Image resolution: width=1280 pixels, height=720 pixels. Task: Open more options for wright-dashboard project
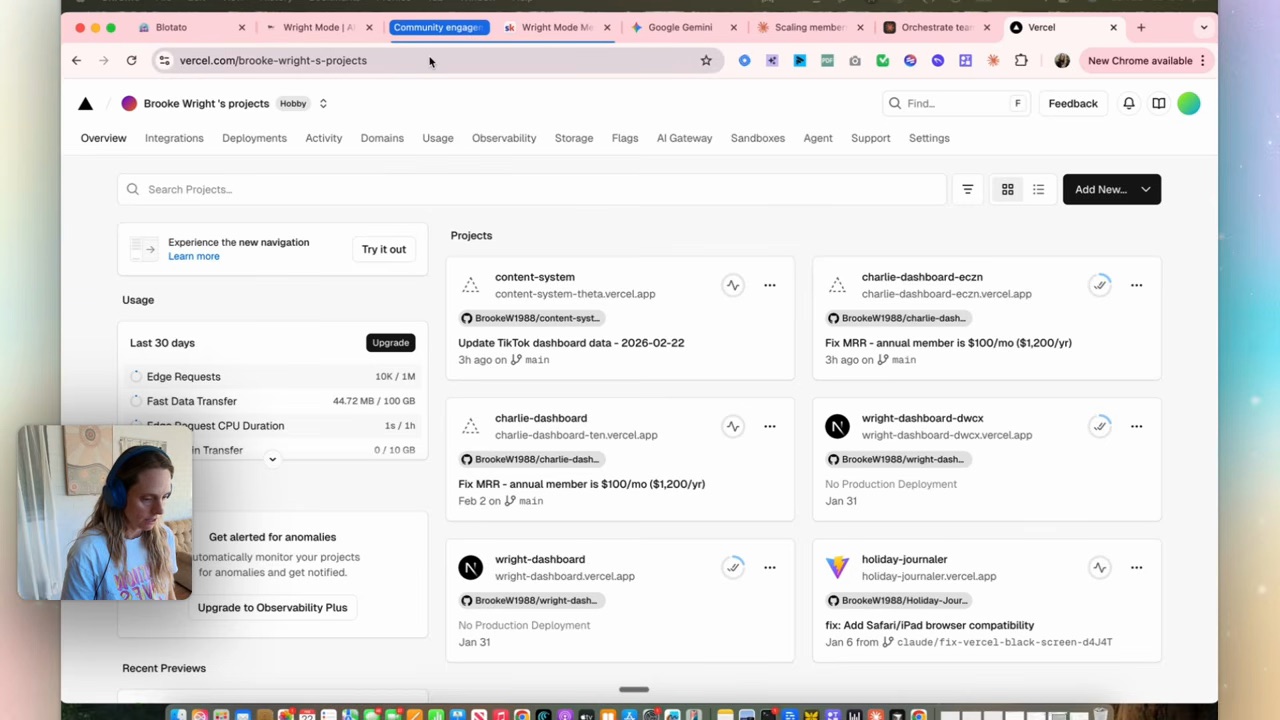tap(770, 567)
